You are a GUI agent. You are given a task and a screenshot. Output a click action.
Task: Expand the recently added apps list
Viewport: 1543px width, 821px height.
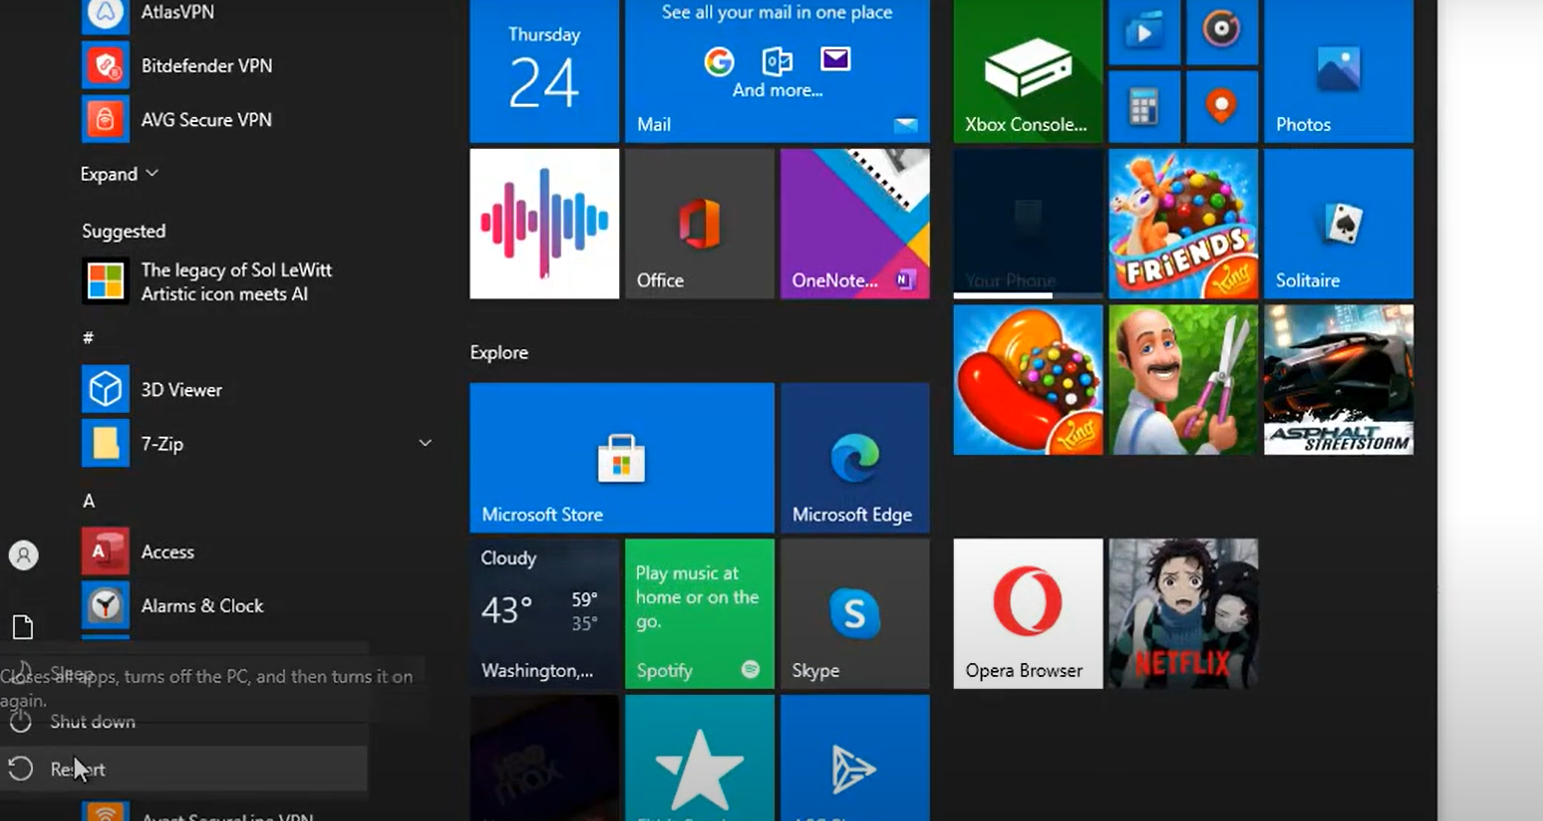click(x=119, y=174)
